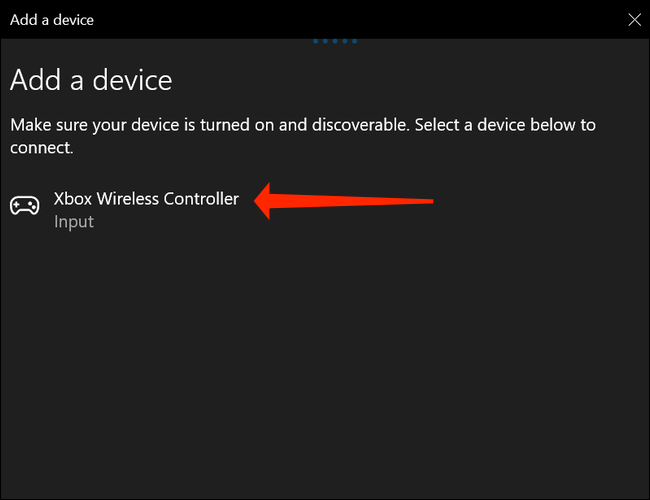Click the word Controller in device name
650x500 pixels.
(x=201, y=199)
